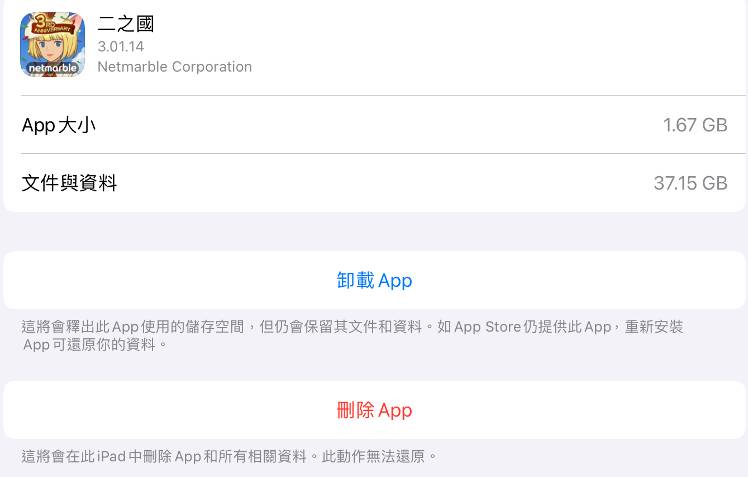Screen dimensions: 748x477
Task: Click "App Store" in the offload note
Action: [x=488, y=327]
